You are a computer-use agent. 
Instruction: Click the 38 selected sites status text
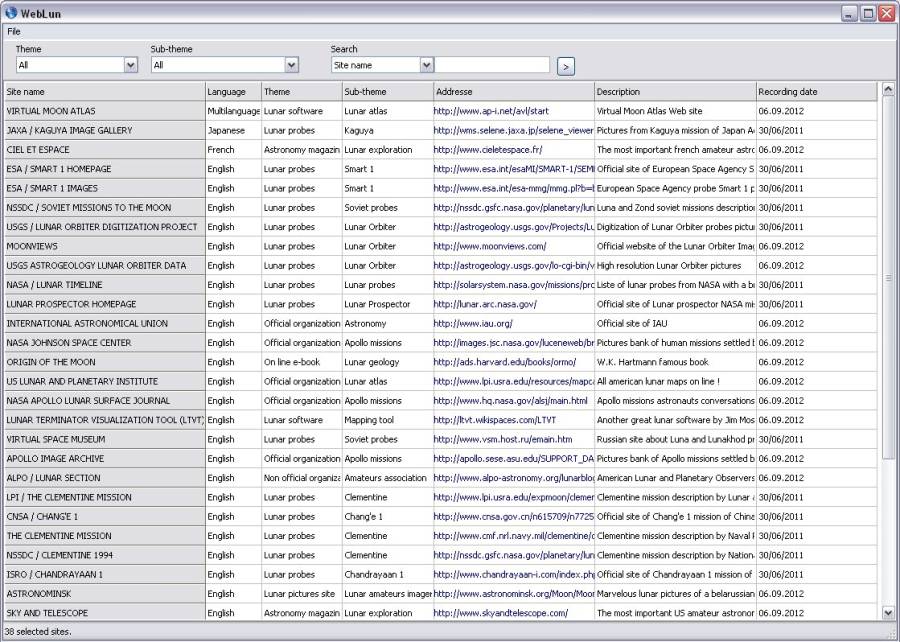pyautogui.click(x=38, y=632)
